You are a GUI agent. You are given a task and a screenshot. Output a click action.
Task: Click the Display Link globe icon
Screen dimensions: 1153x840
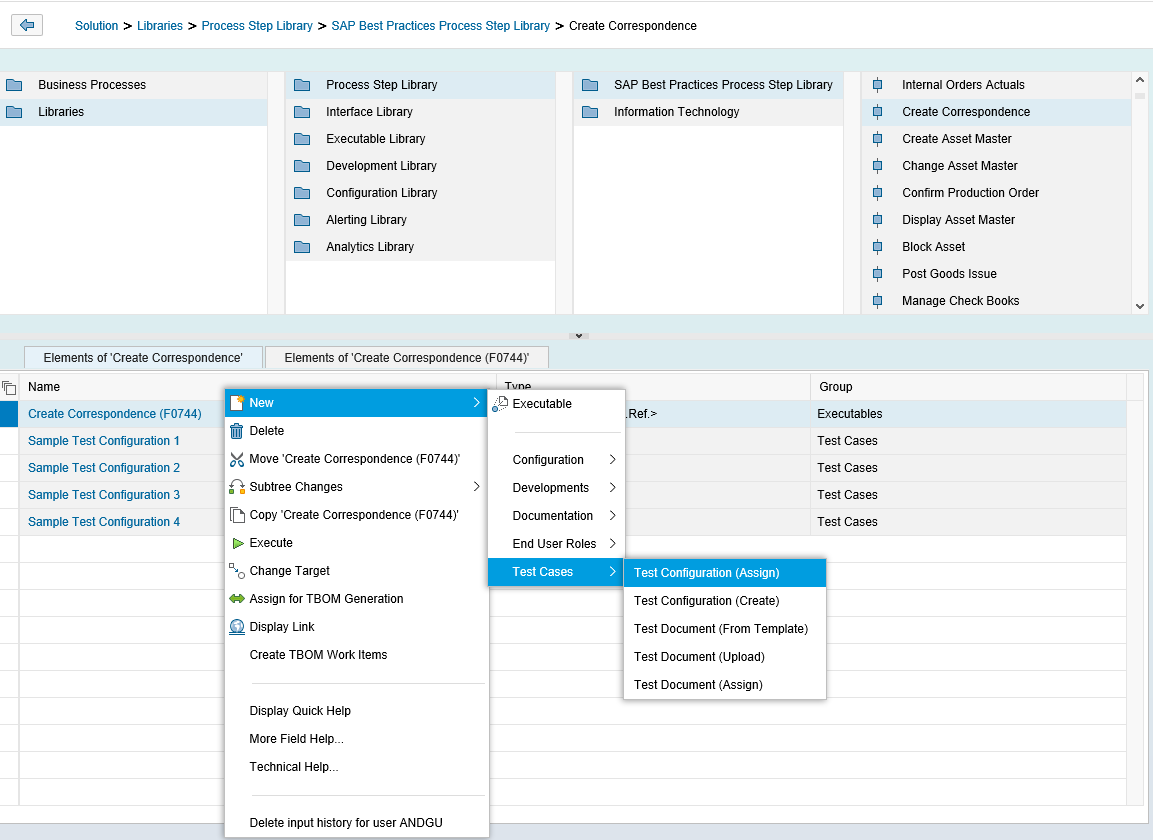coord(237,627)
